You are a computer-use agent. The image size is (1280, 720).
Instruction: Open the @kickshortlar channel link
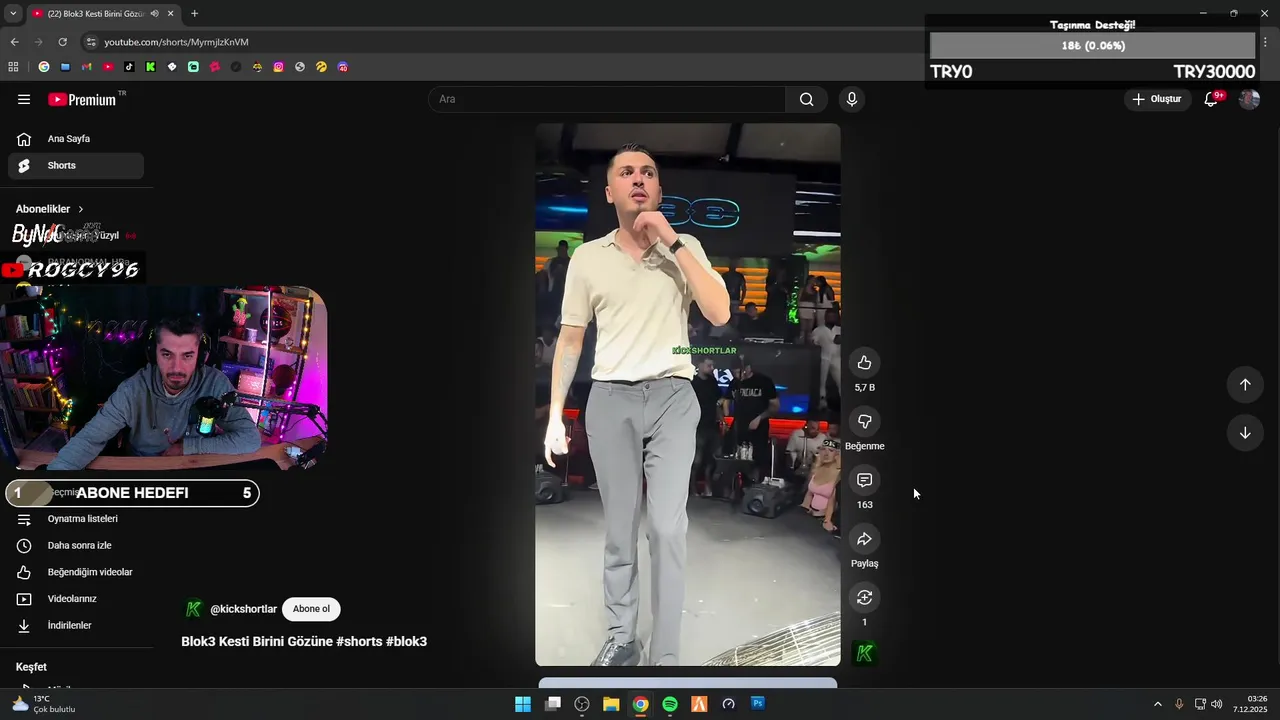coord(243,609)
